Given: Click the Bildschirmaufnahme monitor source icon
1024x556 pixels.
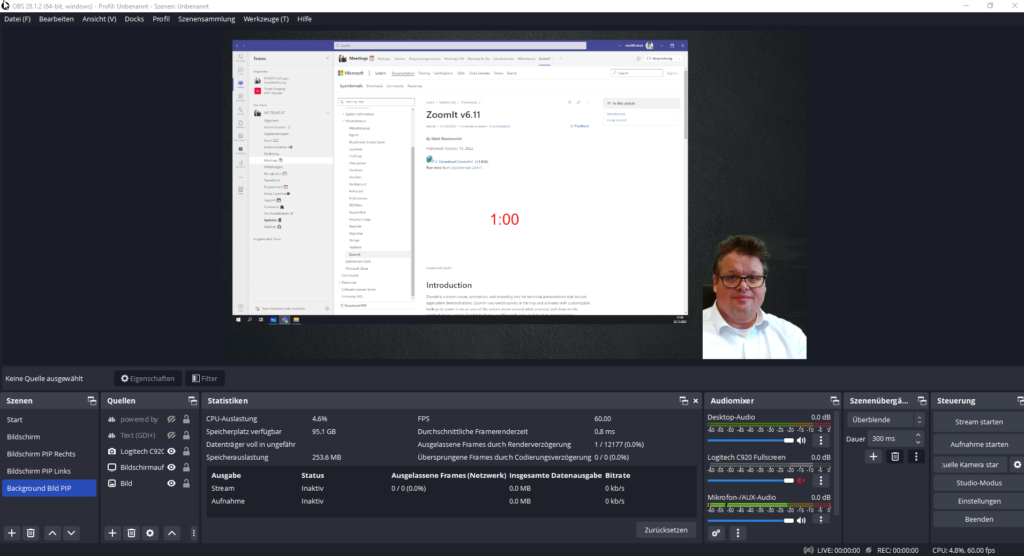Looking at the screenshot, I should coord(112,467).
